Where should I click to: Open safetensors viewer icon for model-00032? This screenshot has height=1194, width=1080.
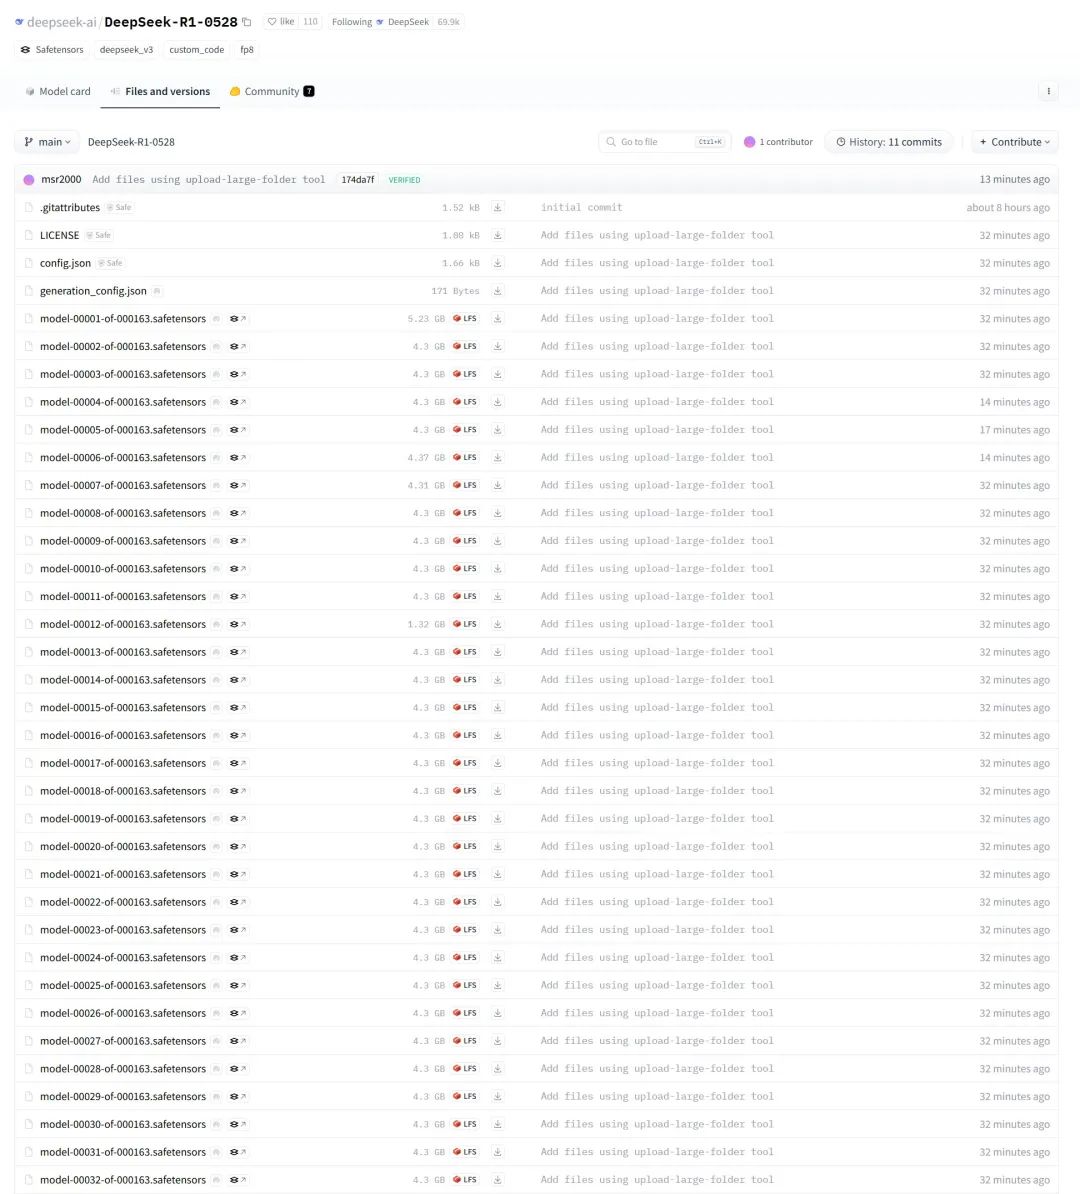[238, 1180]
